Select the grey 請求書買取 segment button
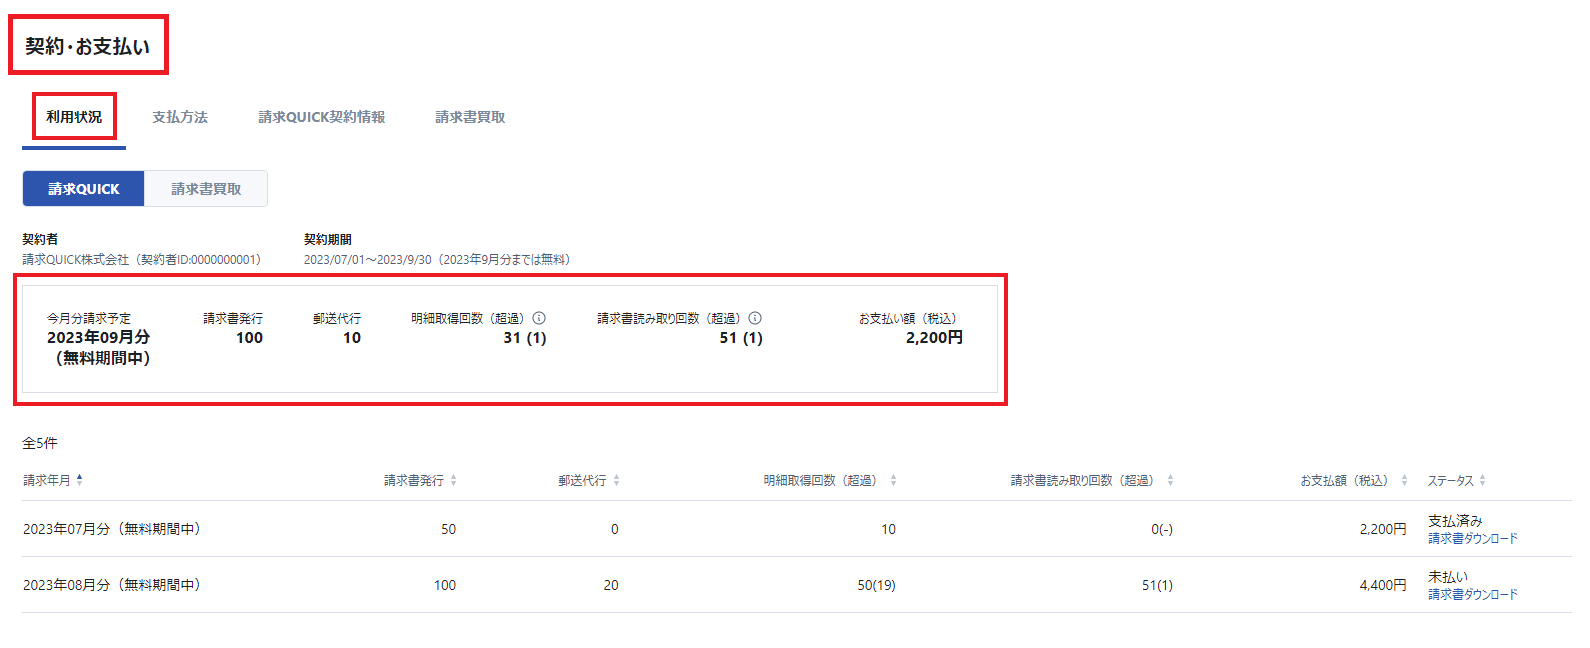 pos(206,188)
